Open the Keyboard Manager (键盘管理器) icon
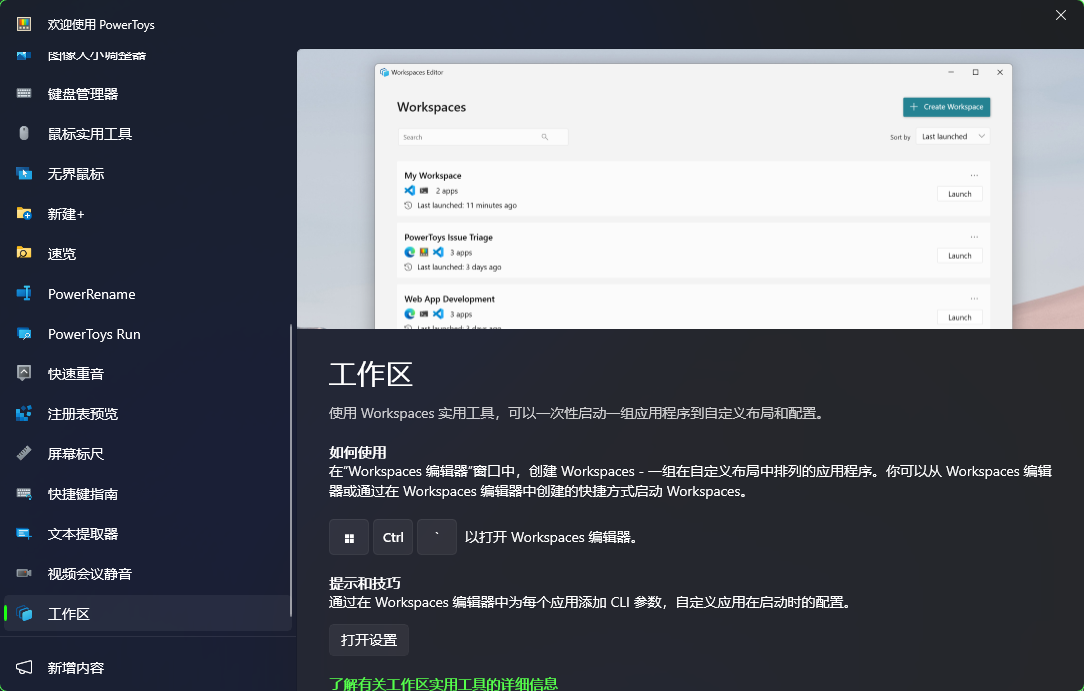Viewport: 1084px width, 691px height. coord(24,93)
